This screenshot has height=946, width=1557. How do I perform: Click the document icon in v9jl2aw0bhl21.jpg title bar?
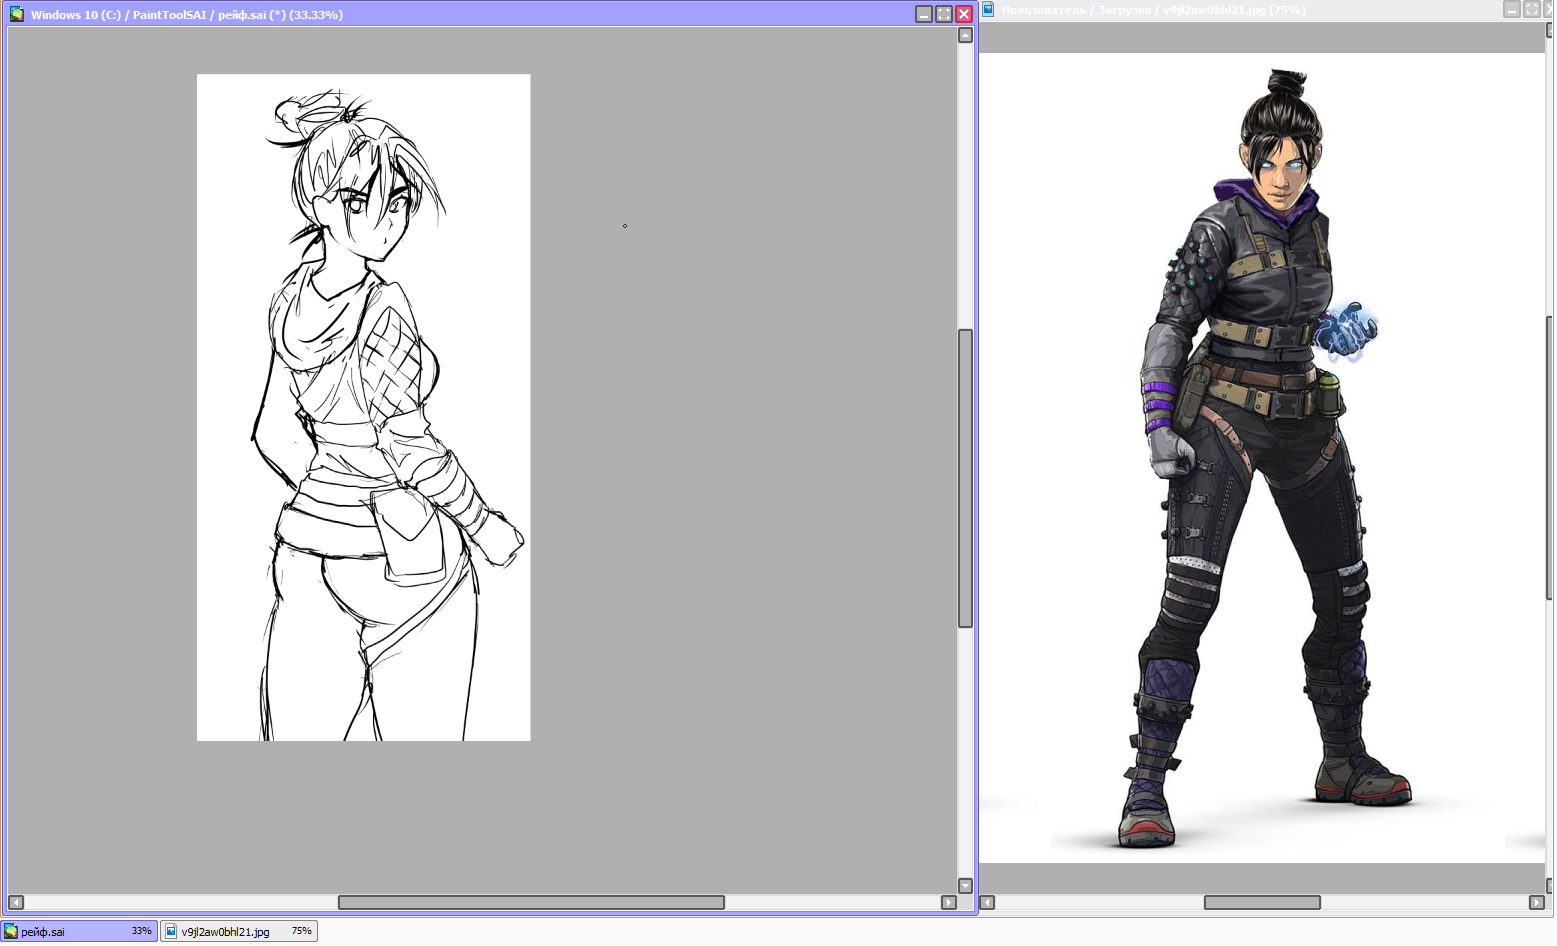tap(988, 9)
